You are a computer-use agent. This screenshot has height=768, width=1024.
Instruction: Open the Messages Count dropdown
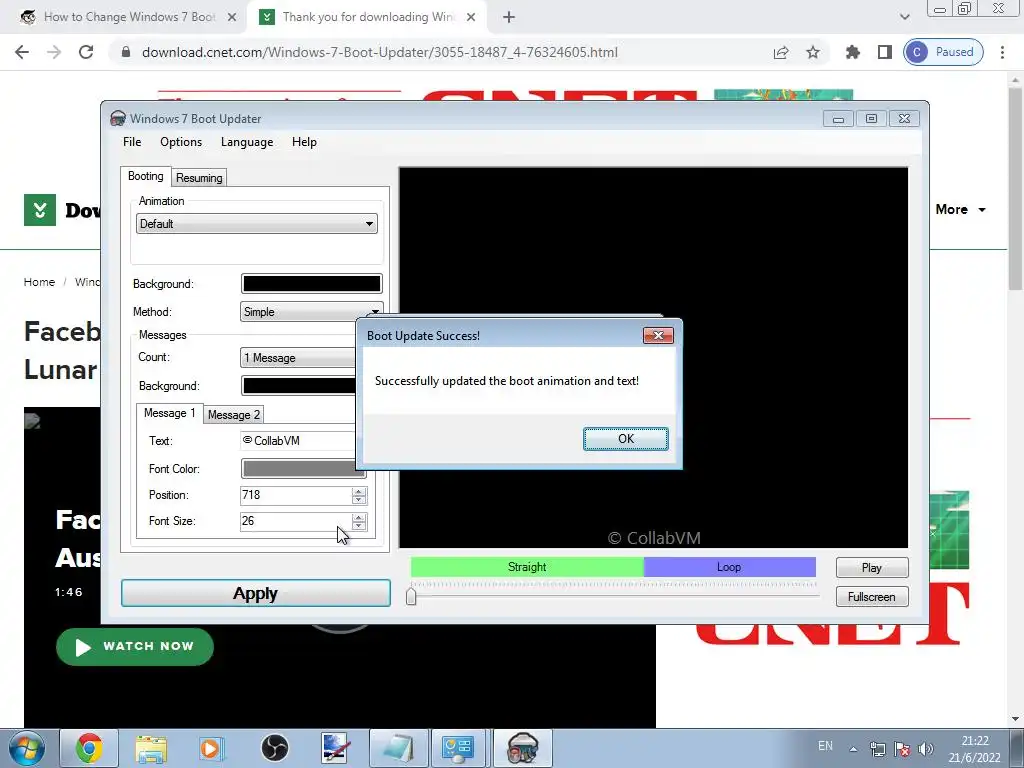(298, 358)
